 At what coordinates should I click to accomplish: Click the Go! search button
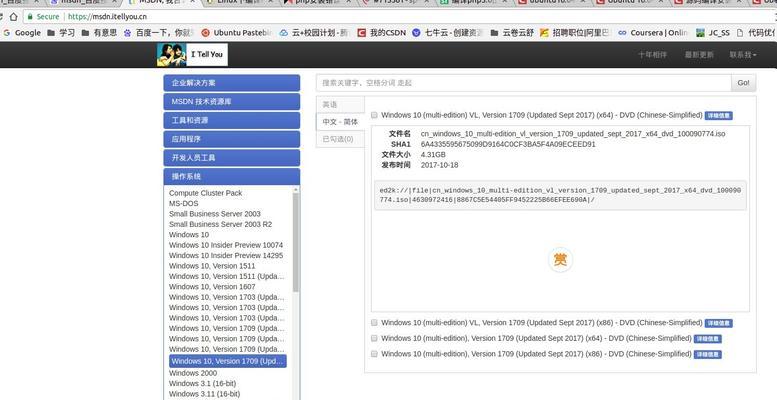(x=743, y=83)
